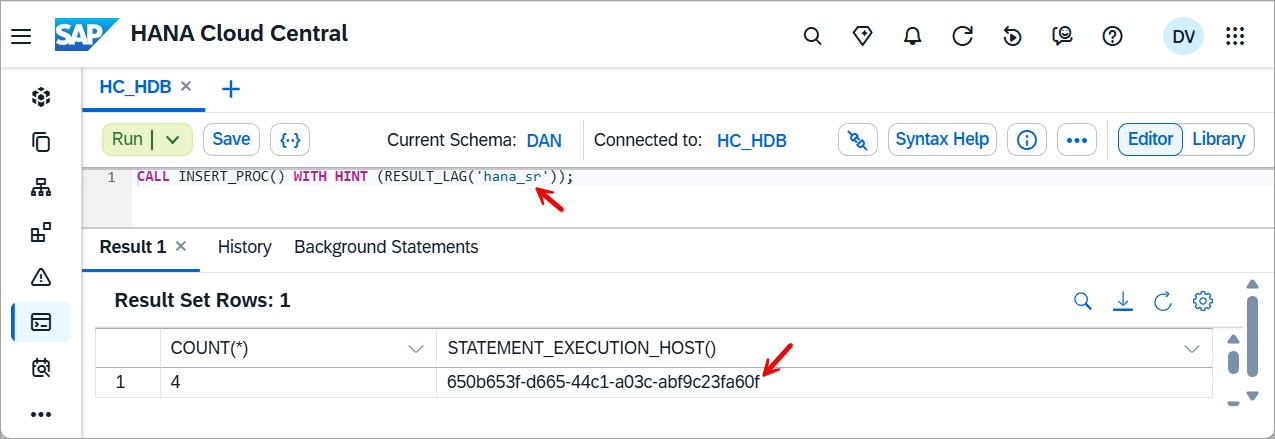The image size is (1275, 439).
Task: Switch to Library view
Action: click(1219, 140)
